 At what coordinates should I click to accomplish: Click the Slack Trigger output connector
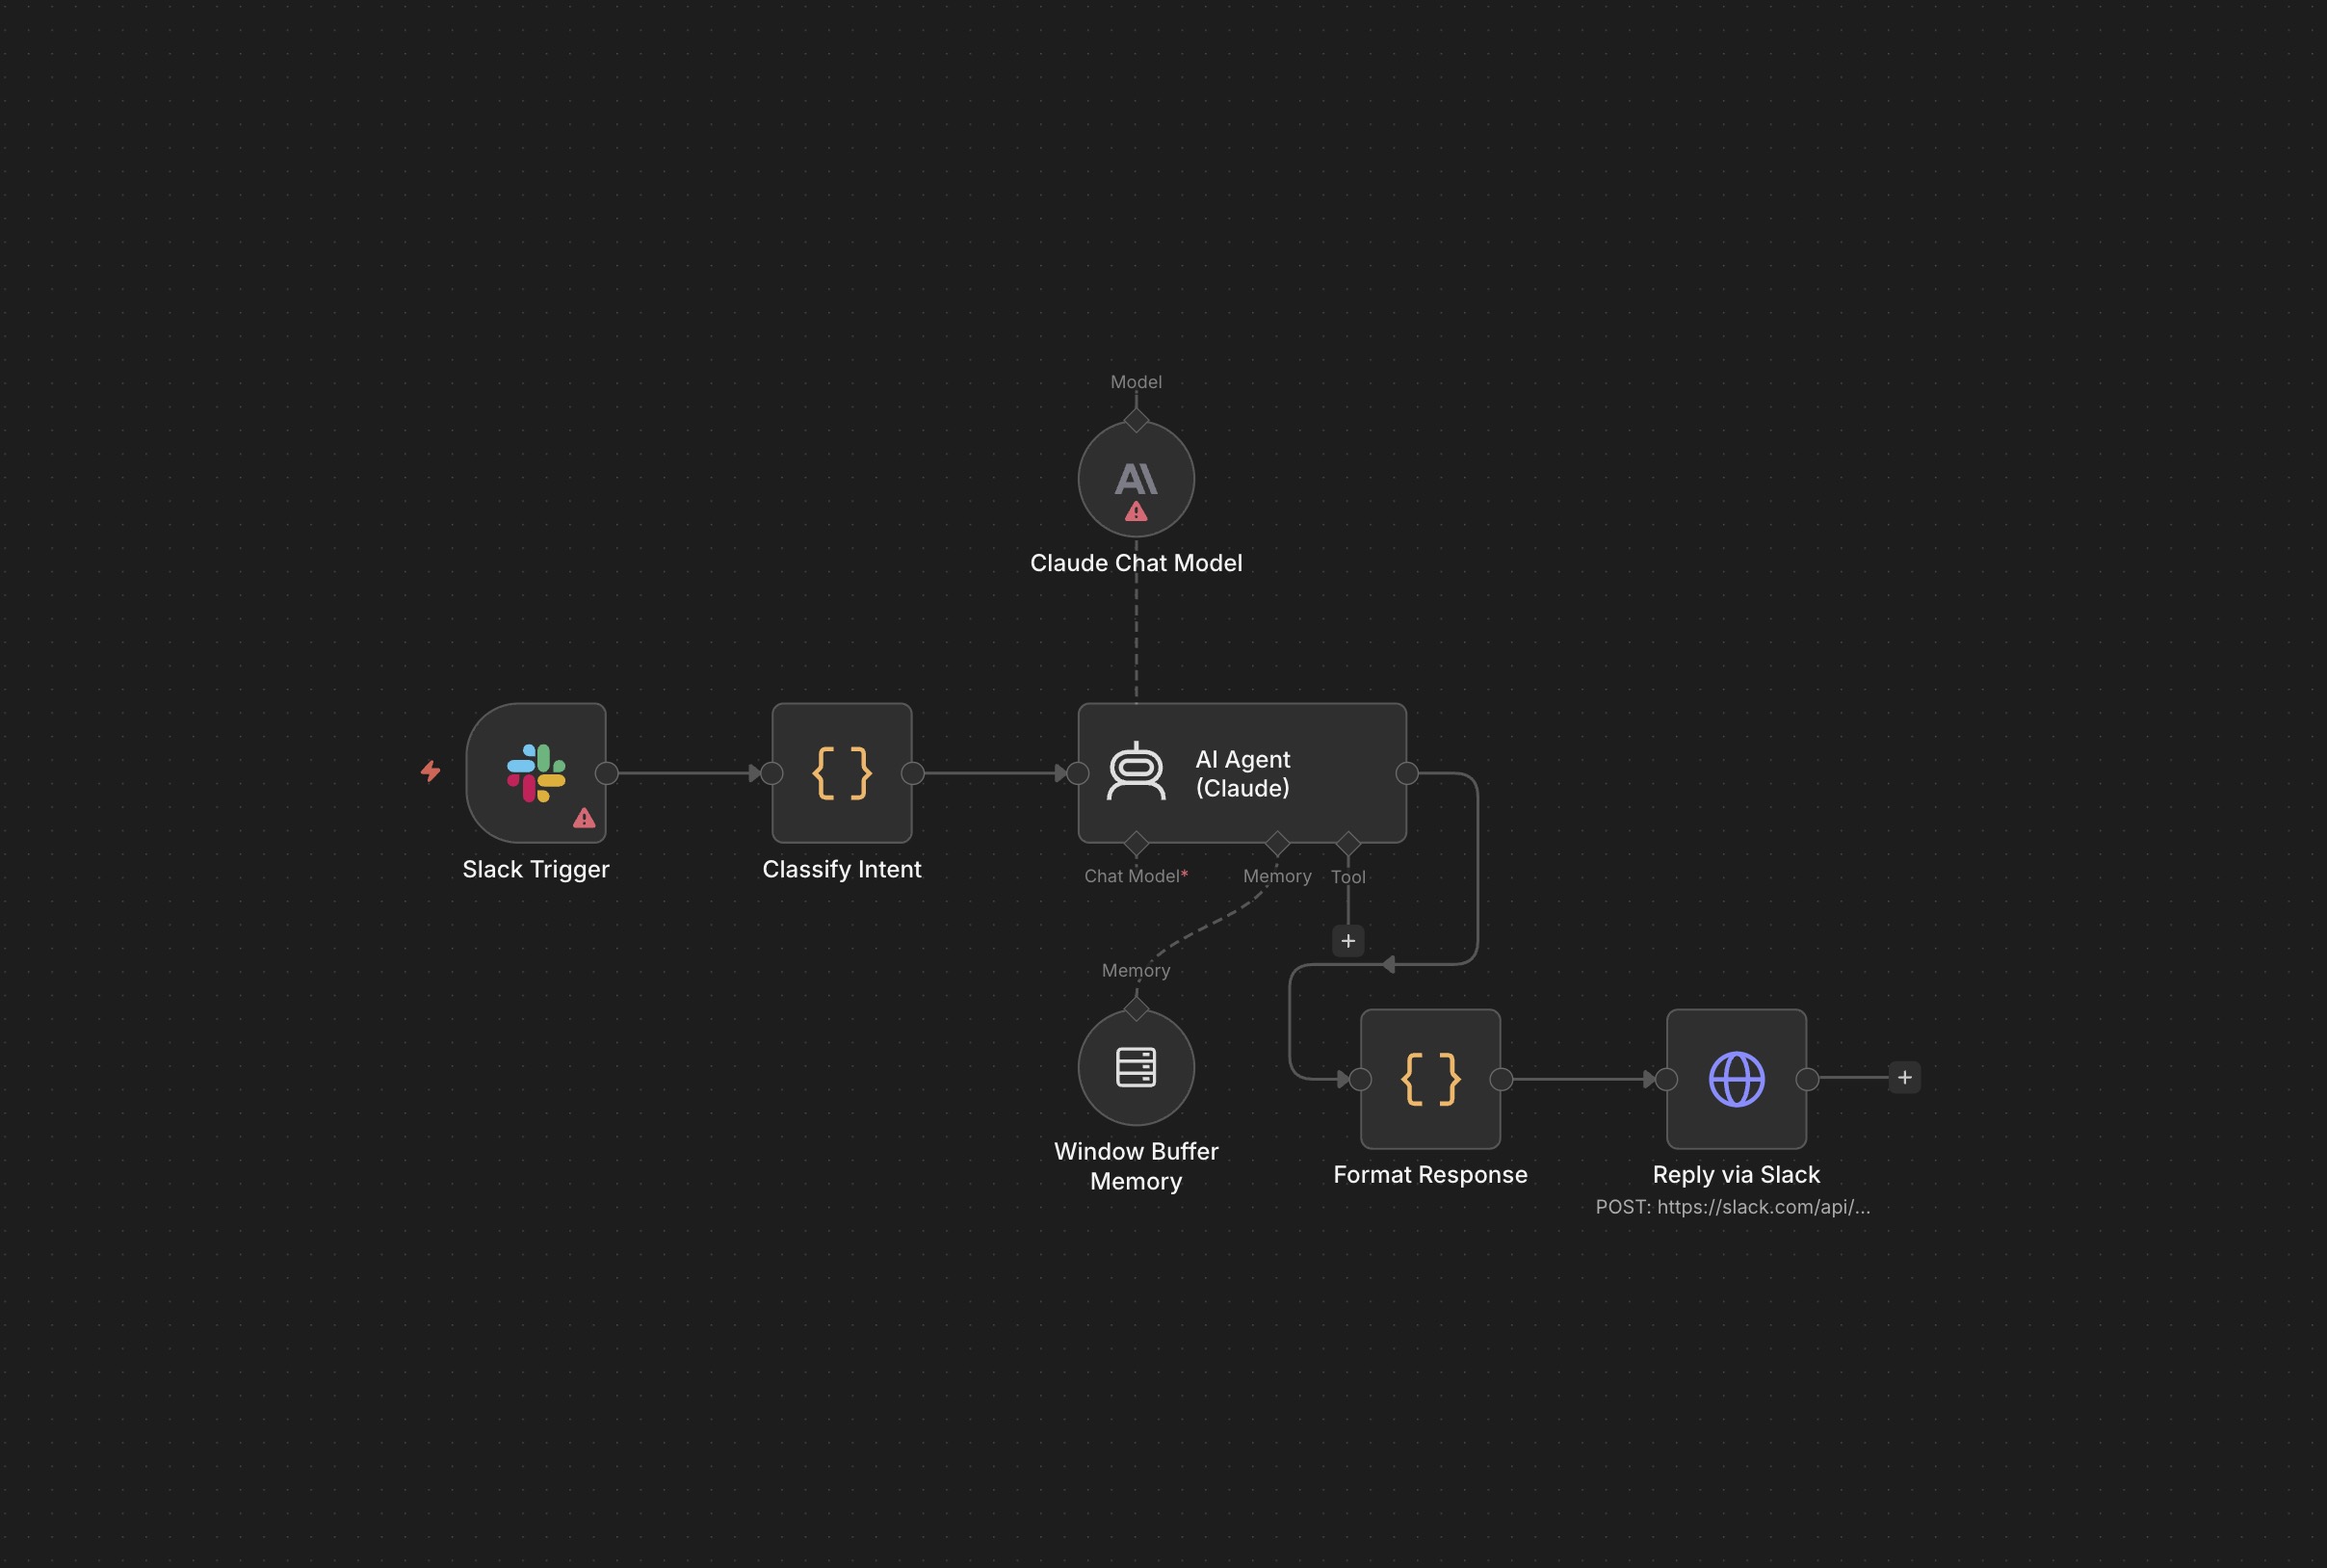point(606,773)
